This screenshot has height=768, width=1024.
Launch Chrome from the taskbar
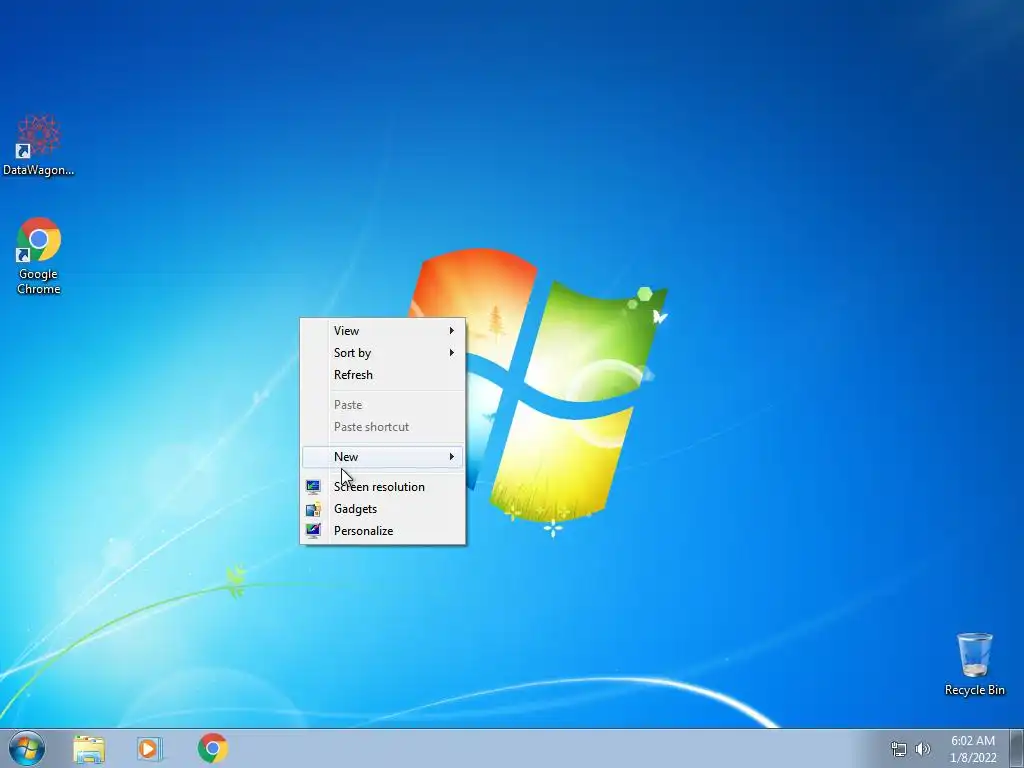213,748
